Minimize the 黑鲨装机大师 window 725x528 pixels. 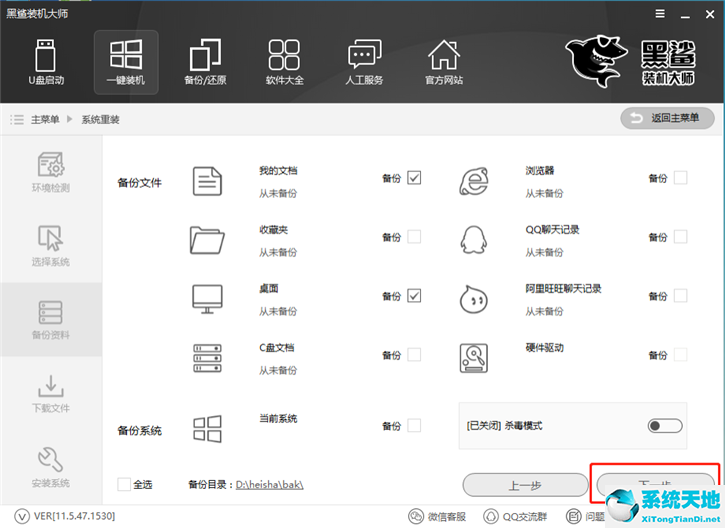tap(685, 15)
